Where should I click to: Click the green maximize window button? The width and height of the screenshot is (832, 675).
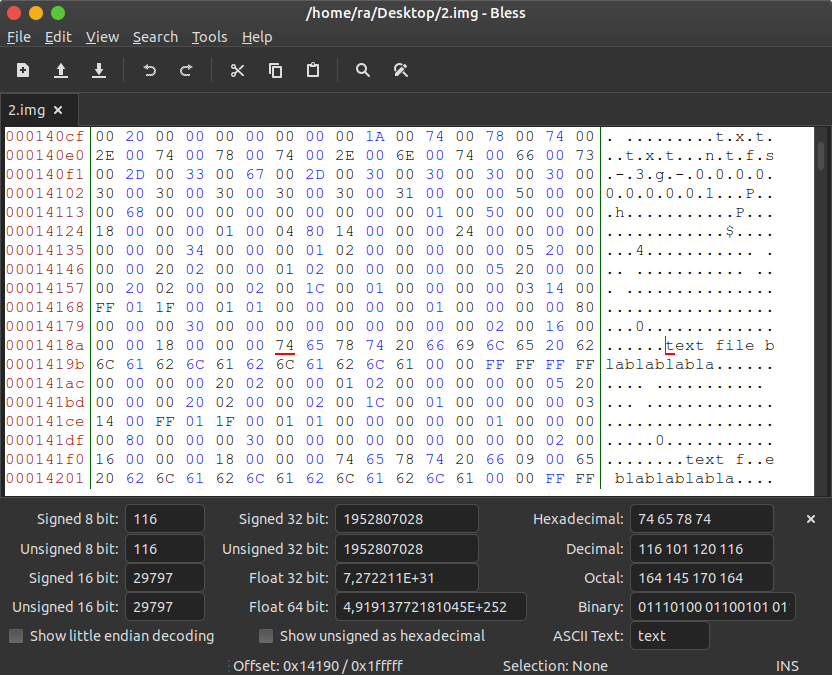[58, 13]
